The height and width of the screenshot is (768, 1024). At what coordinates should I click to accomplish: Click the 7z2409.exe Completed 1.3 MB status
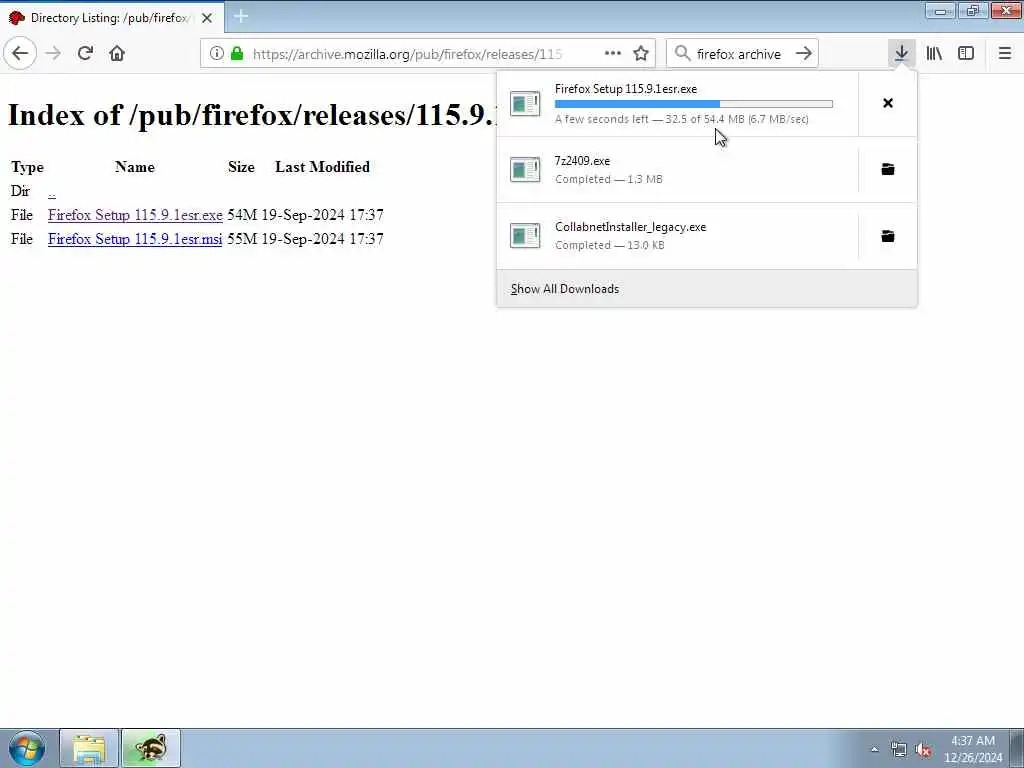click(x=609, y=179)
